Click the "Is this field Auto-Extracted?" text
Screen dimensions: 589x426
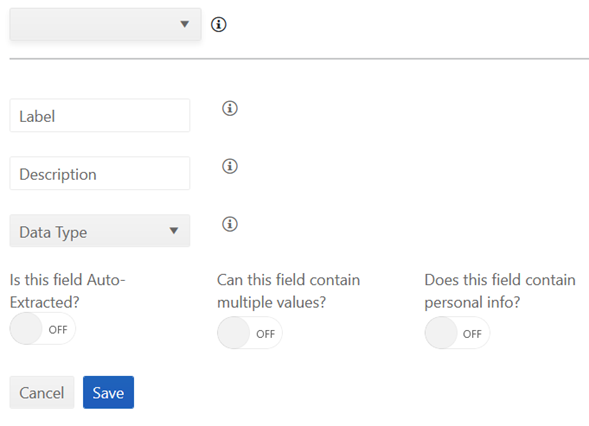tap(68, 291)
